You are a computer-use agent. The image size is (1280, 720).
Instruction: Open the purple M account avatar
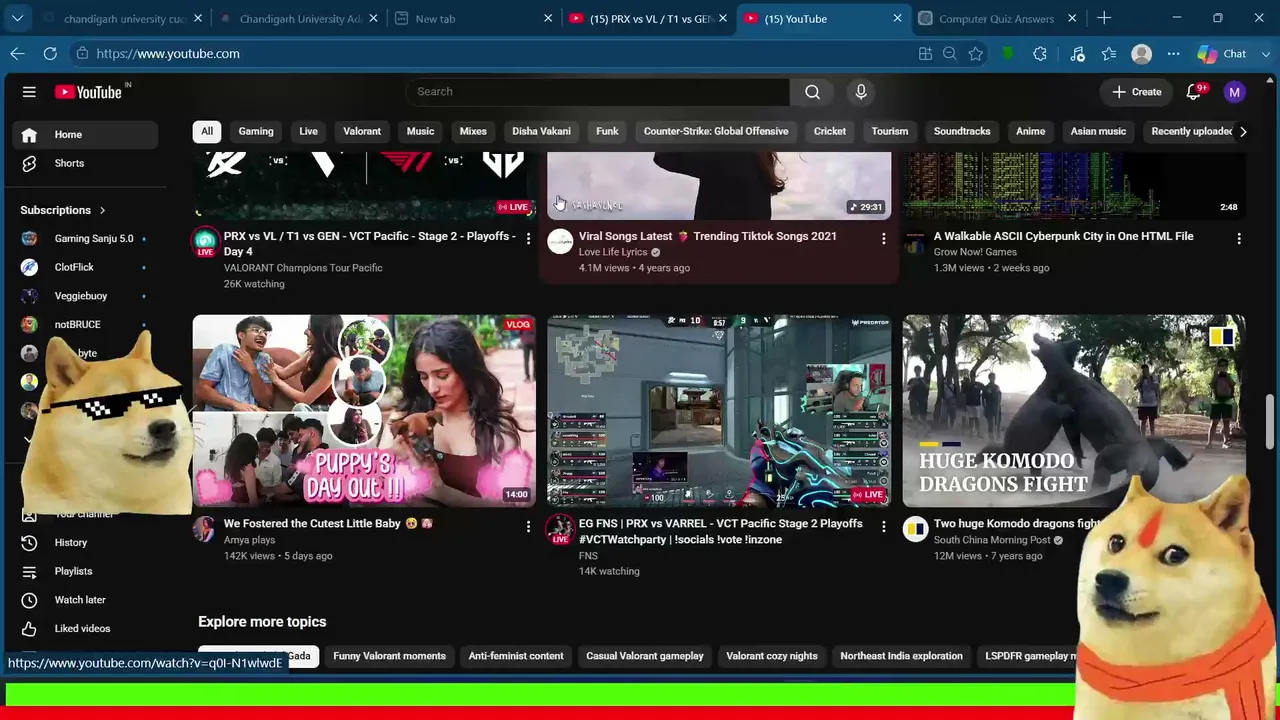1235,92
